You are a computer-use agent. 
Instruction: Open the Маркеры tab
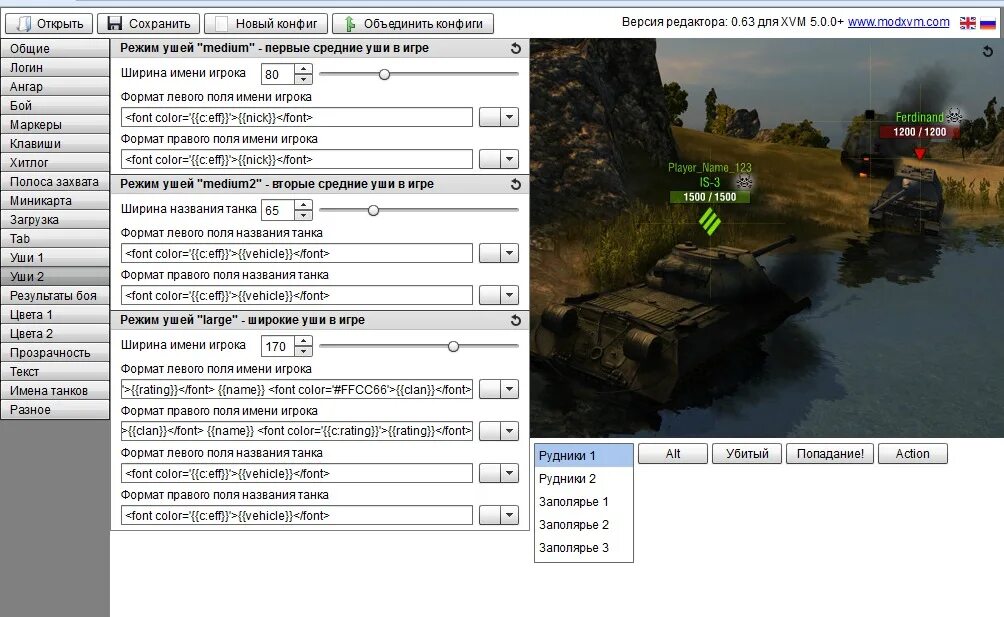pos(55,125)
